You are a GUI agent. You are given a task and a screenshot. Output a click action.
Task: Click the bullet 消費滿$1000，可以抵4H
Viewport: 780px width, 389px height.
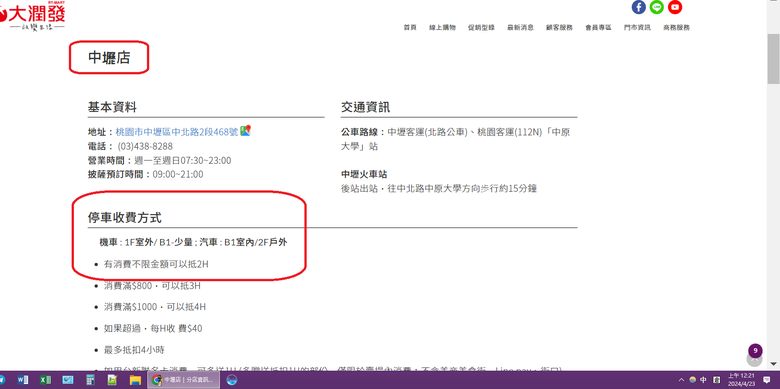click(x=155, y=307)
